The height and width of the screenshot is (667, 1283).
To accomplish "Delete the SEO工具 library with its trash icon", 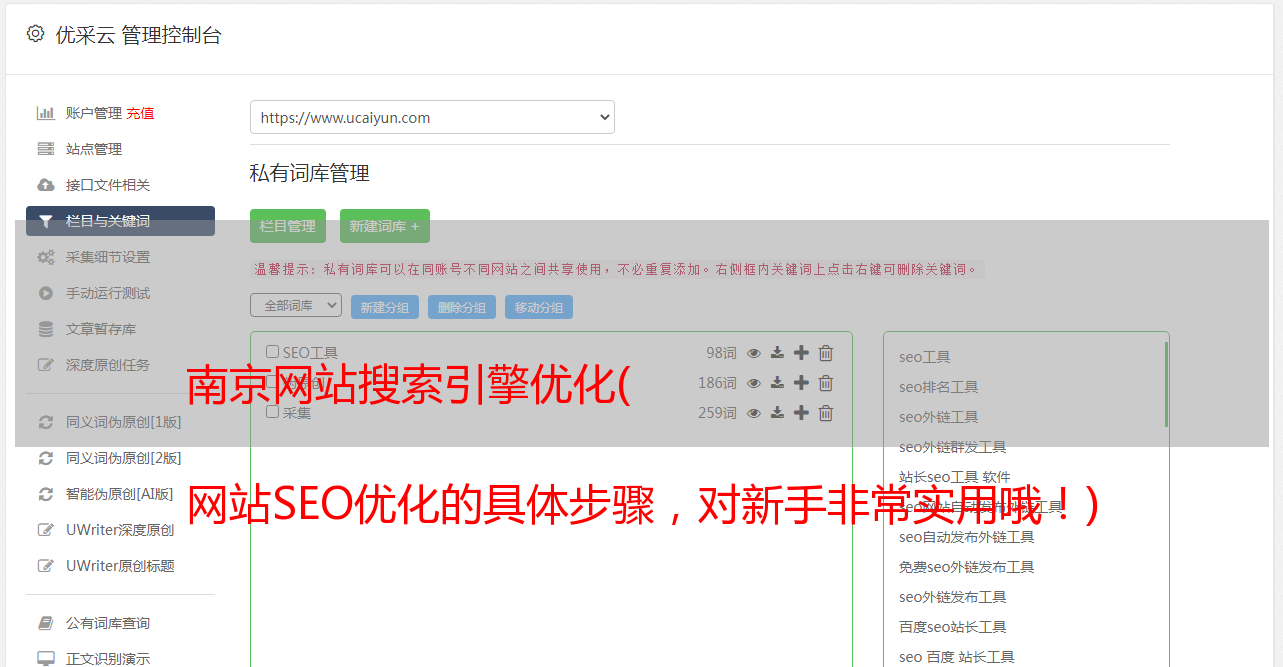I will 826,353.
